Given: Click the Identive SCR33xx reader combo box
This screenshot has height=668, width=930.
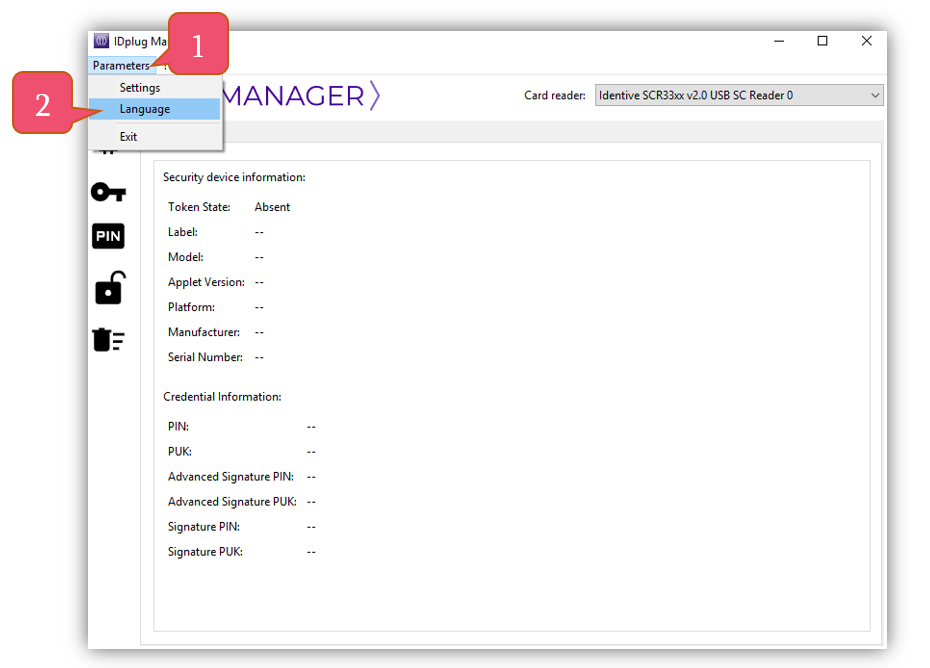Looking at the screenshot, I should click(730, 96).
